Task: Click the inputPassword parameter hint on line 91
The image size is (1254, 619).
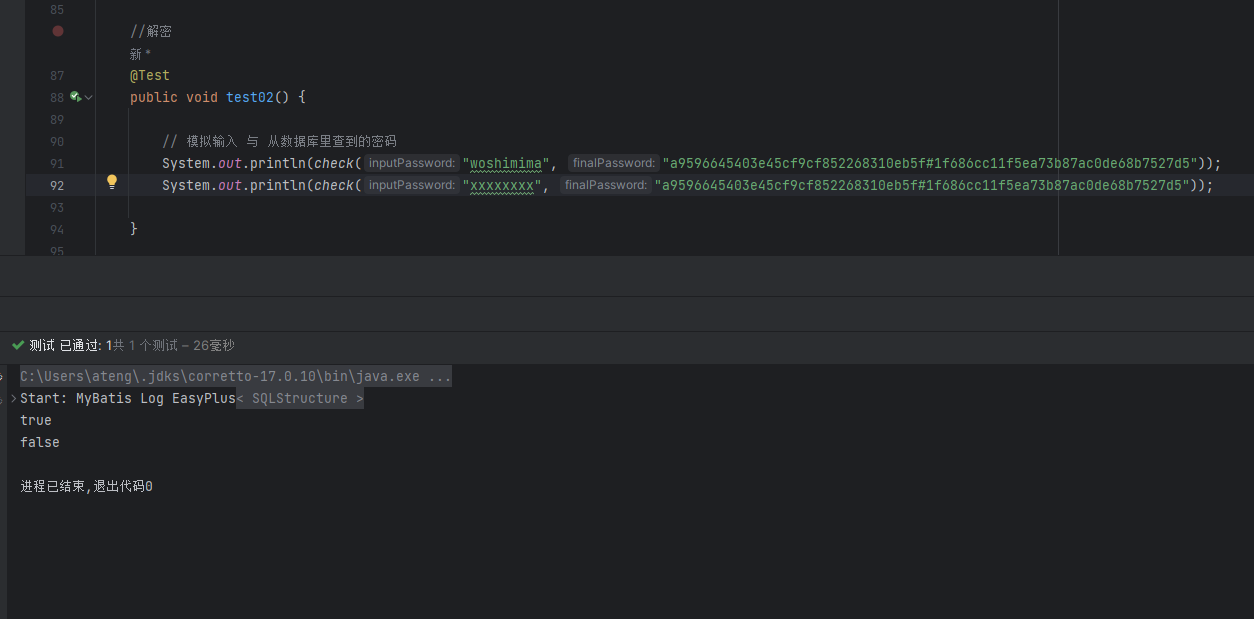Action: point(412,163)
